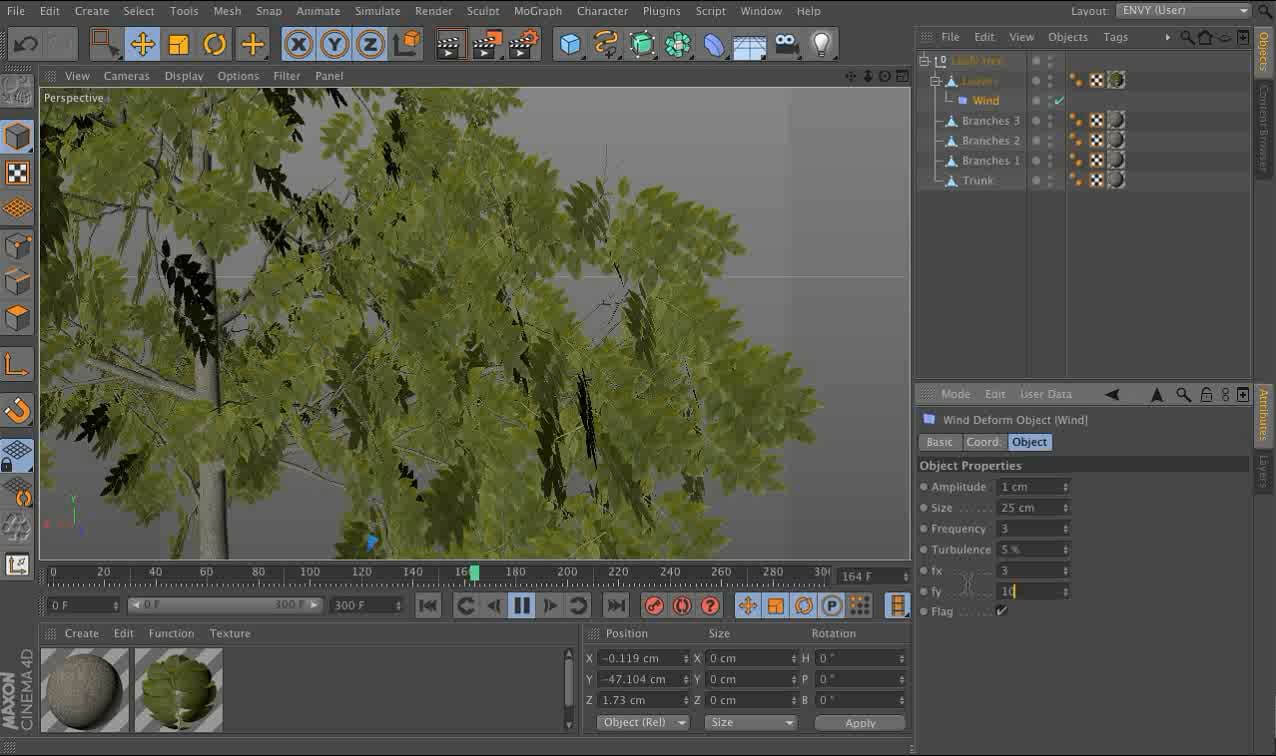This screenshot has width=1276, height=756.
Task: Pause the animation playback
Action: [521, 605]
